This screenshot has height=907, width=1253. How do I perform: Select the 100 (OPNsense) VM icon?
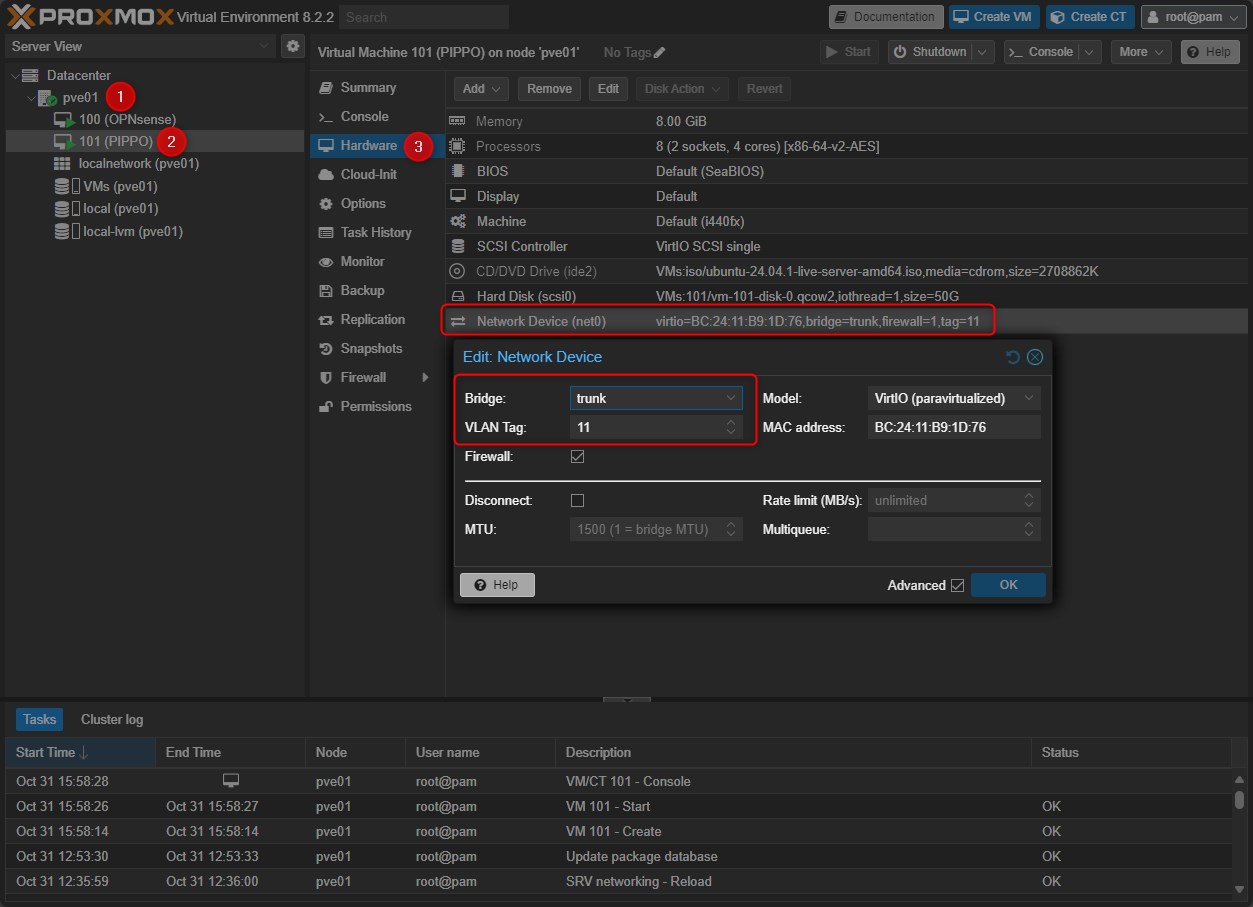coord(64,120)
